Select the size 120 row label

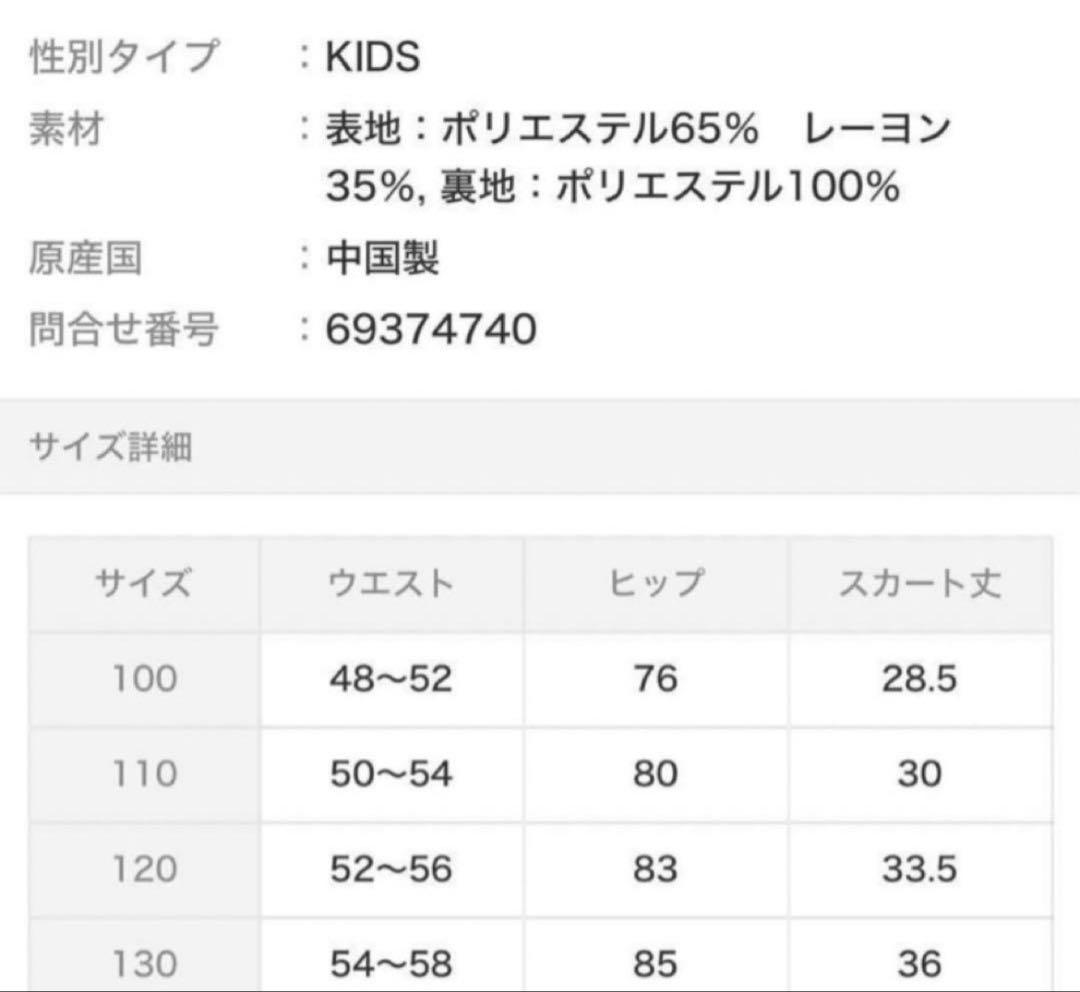tap(144, 869)
